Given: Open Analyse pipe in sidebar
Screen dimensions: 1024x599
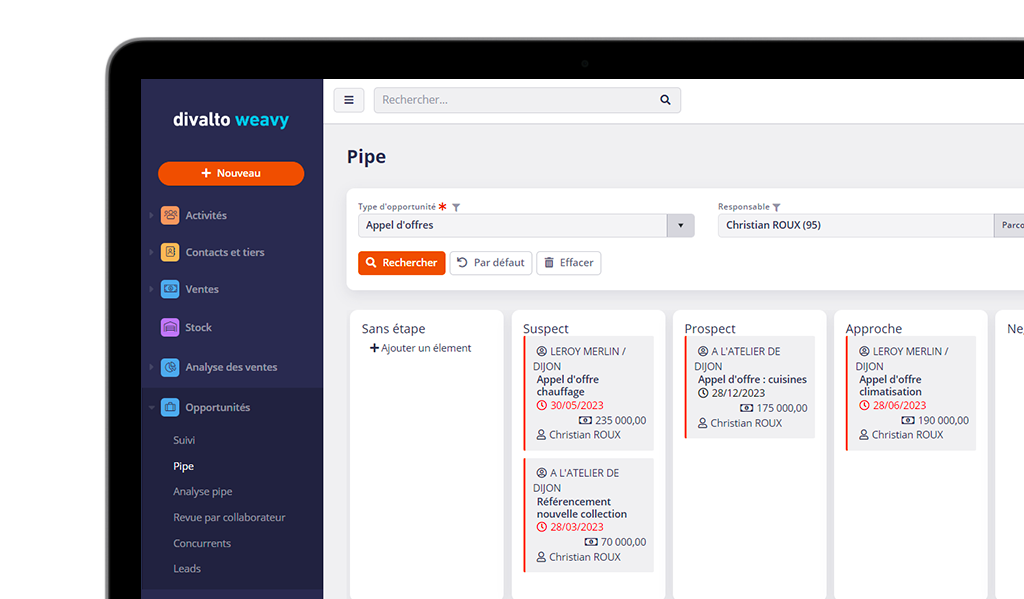Looking at the screenshot, I should (x=202, y=492).
